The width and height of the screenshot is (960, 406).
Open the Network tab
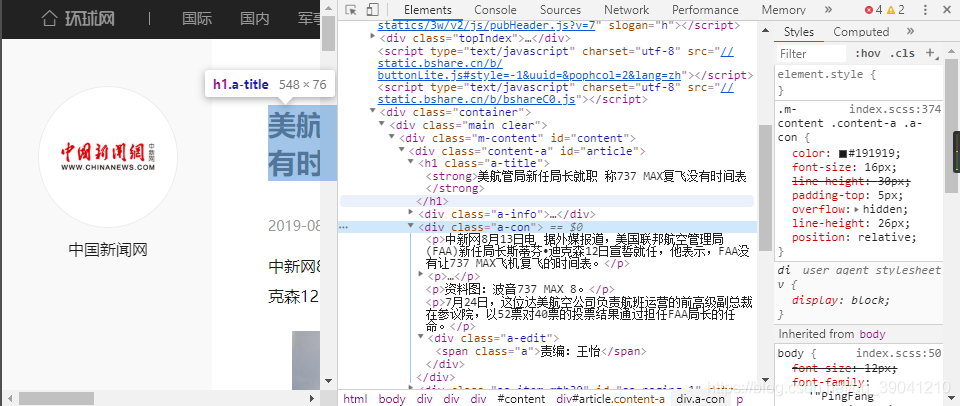[x=626, y=10]
